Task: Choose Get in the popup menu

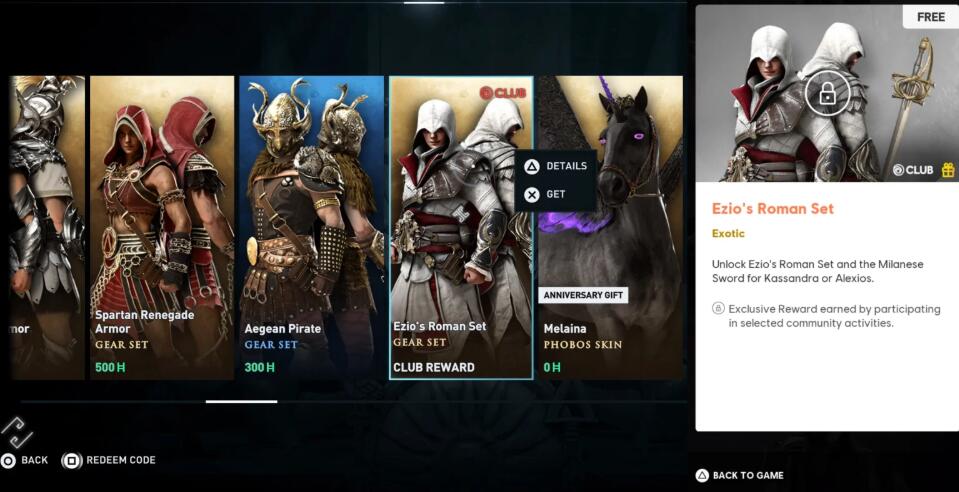Action: (556, 195)
